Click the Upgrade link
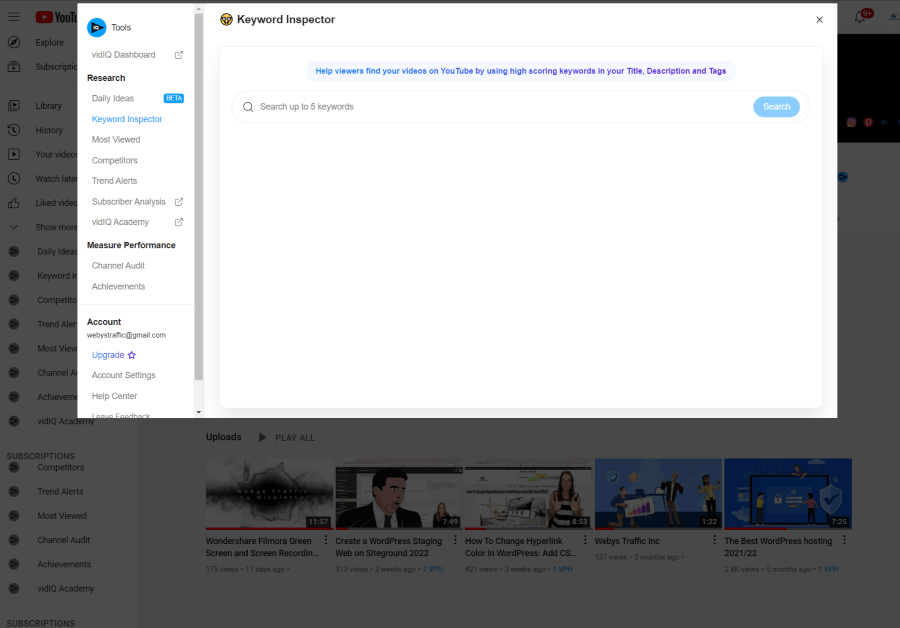 (x=108, y=355)
